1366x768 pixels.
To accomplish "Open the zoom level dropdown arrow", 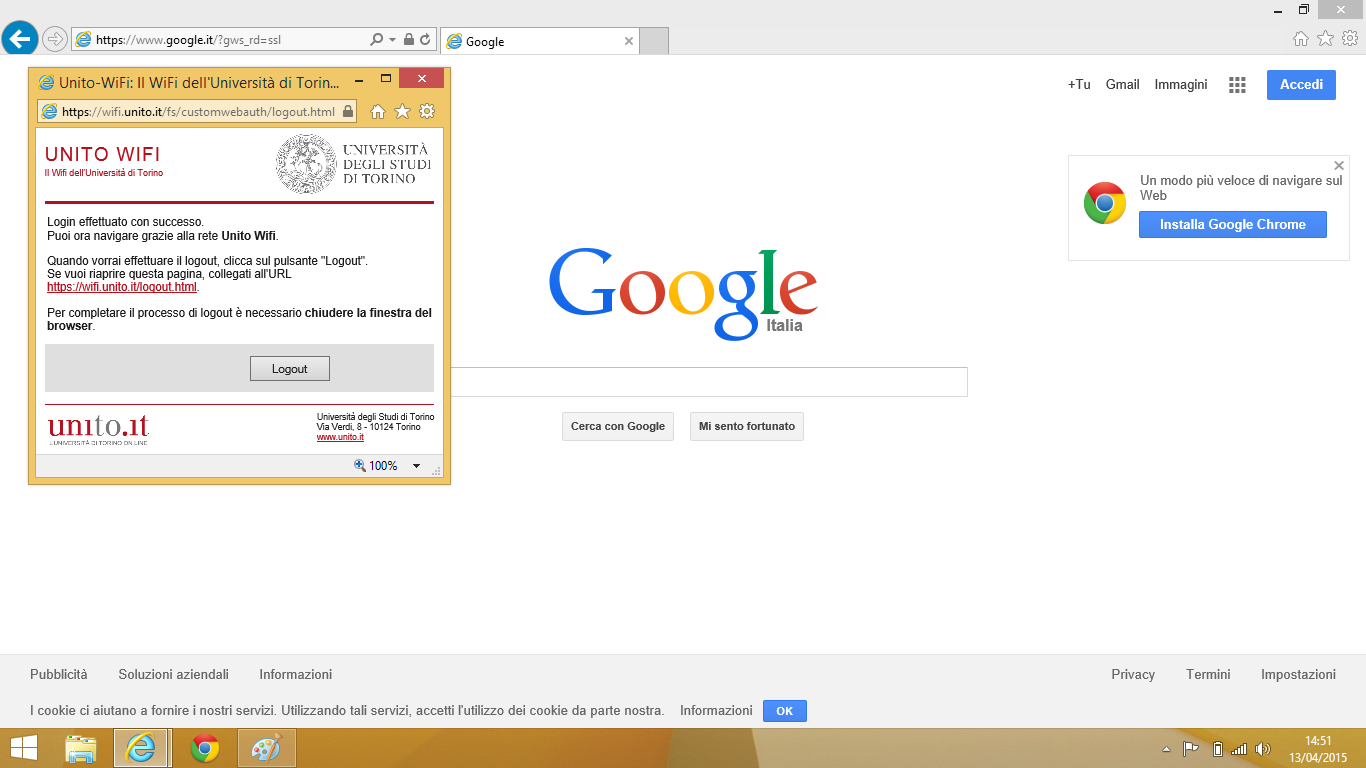I will (417, 466).
